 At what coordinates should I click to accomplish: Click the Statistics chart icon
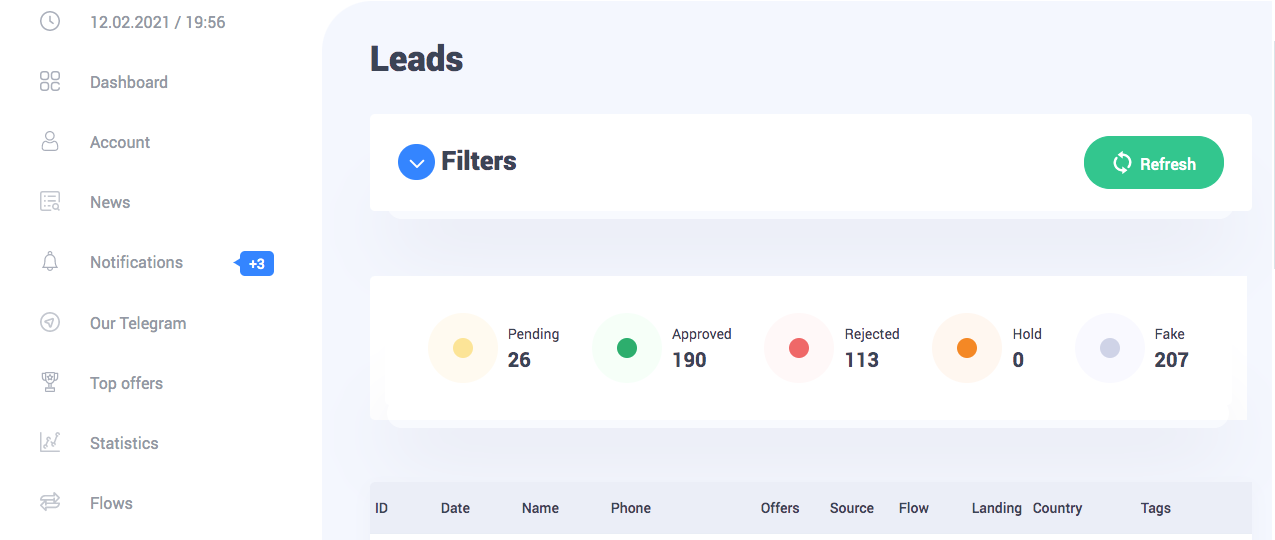[x=50, y=443]
